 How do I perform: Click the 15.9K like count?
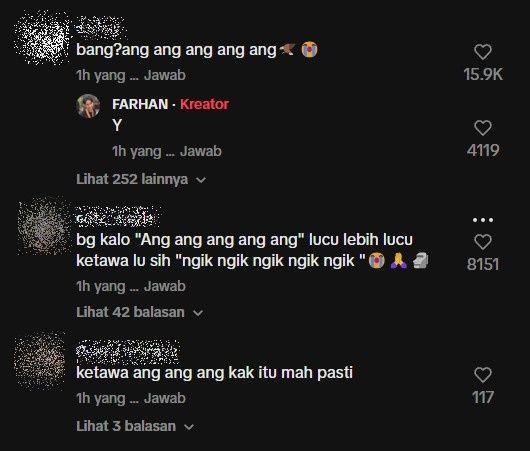tap(483, 74)
